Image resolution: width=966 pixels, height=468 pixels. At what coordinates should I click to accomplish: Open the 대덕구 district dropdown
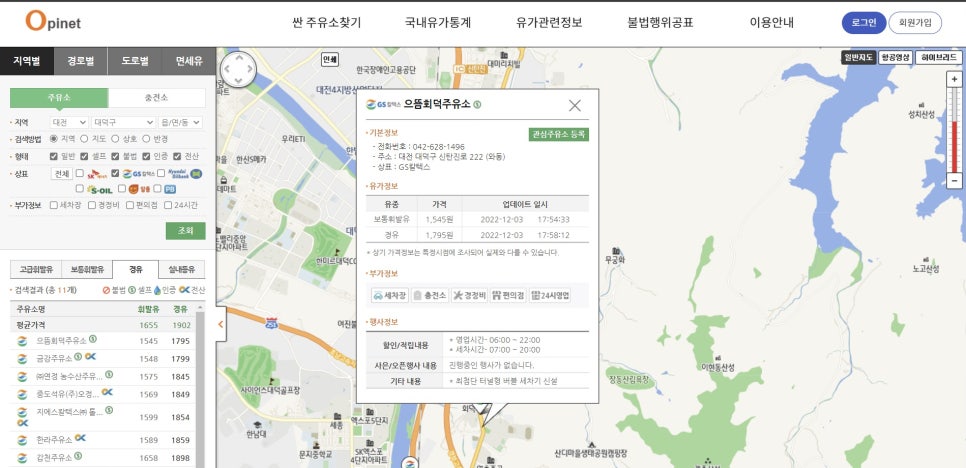[123, 123]
